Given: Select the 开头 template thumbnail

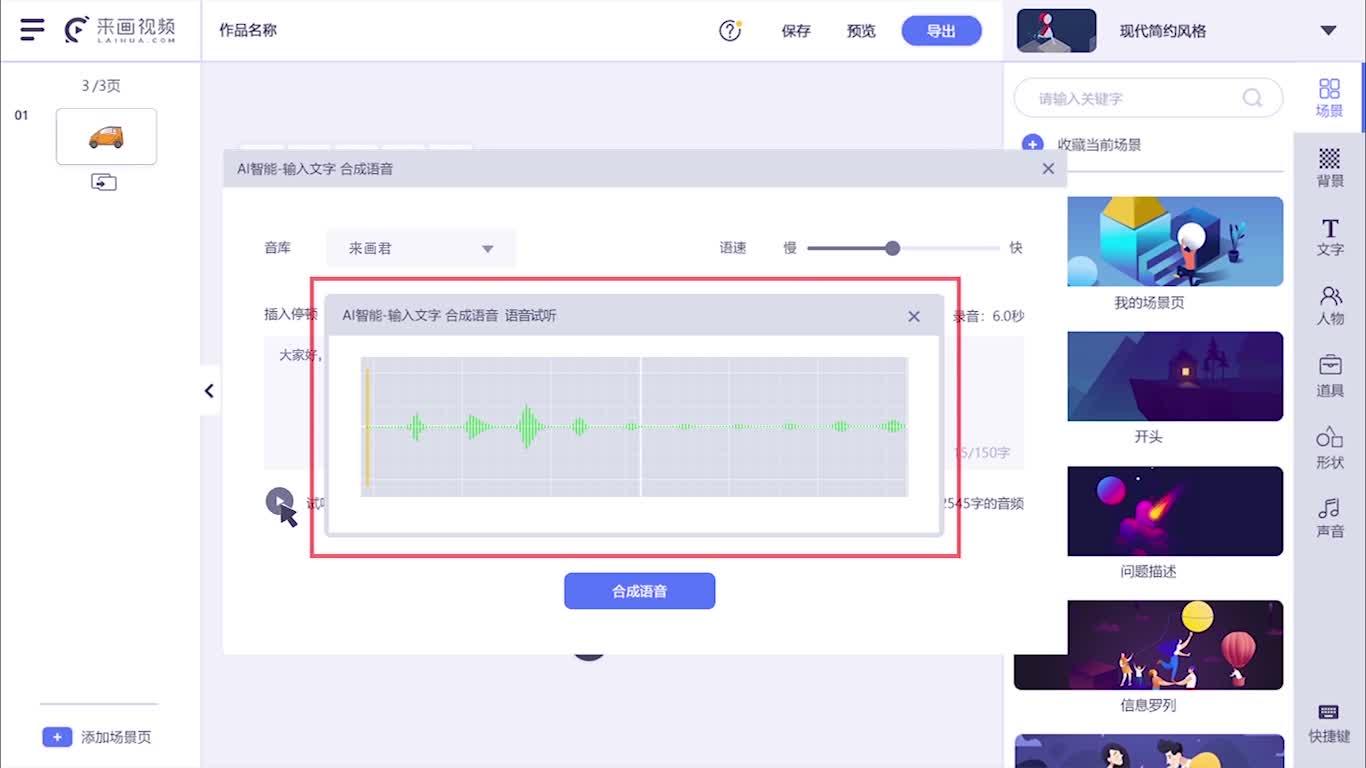Looking at the screenshot, I should pyautogui.click(x=1175, y=376).
